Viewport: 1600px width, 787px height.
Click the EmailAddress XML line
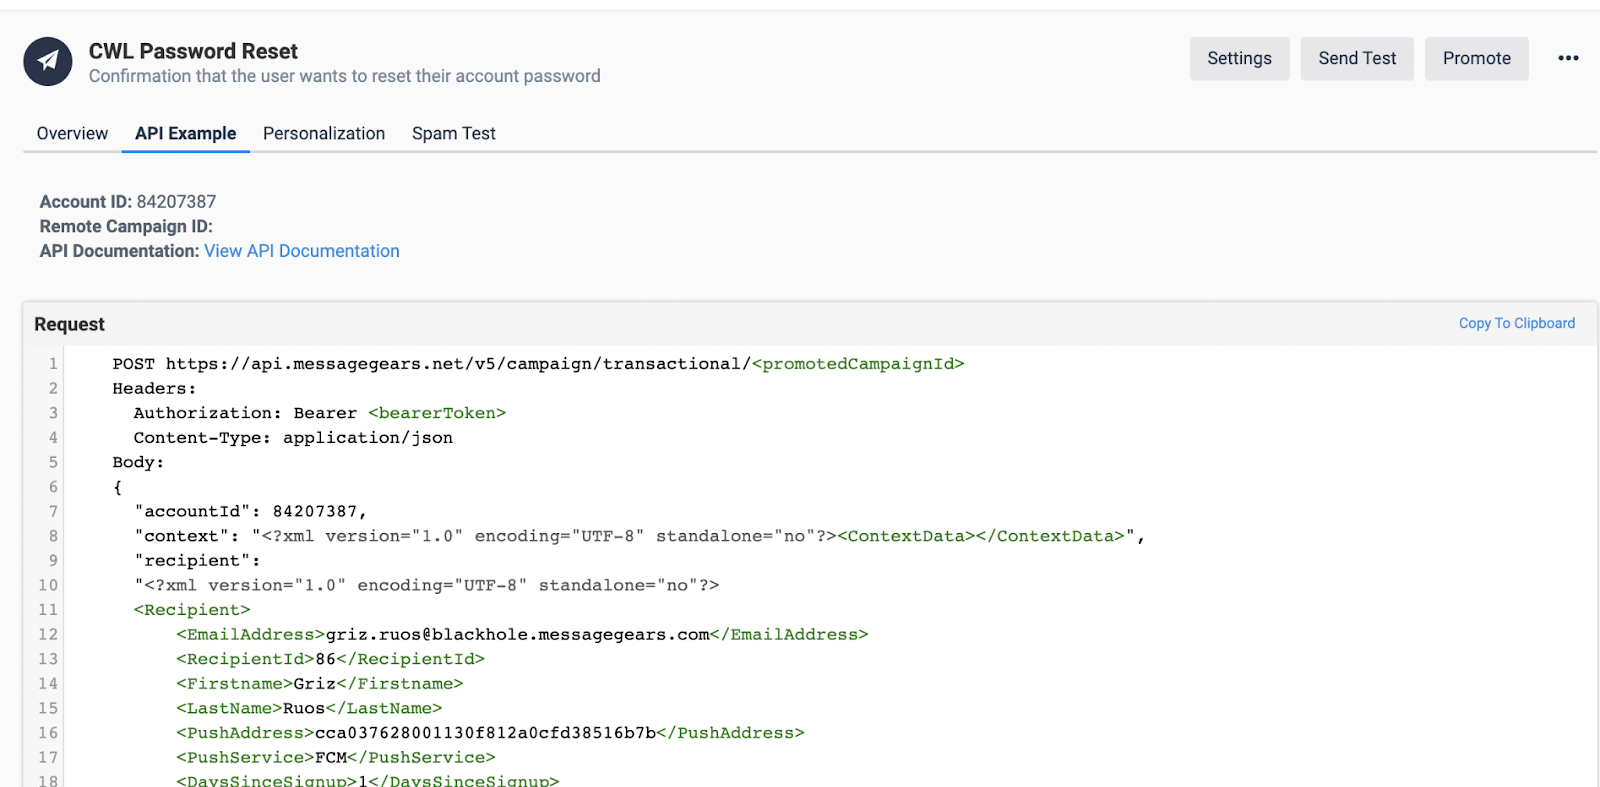click(x=522, y=634)
